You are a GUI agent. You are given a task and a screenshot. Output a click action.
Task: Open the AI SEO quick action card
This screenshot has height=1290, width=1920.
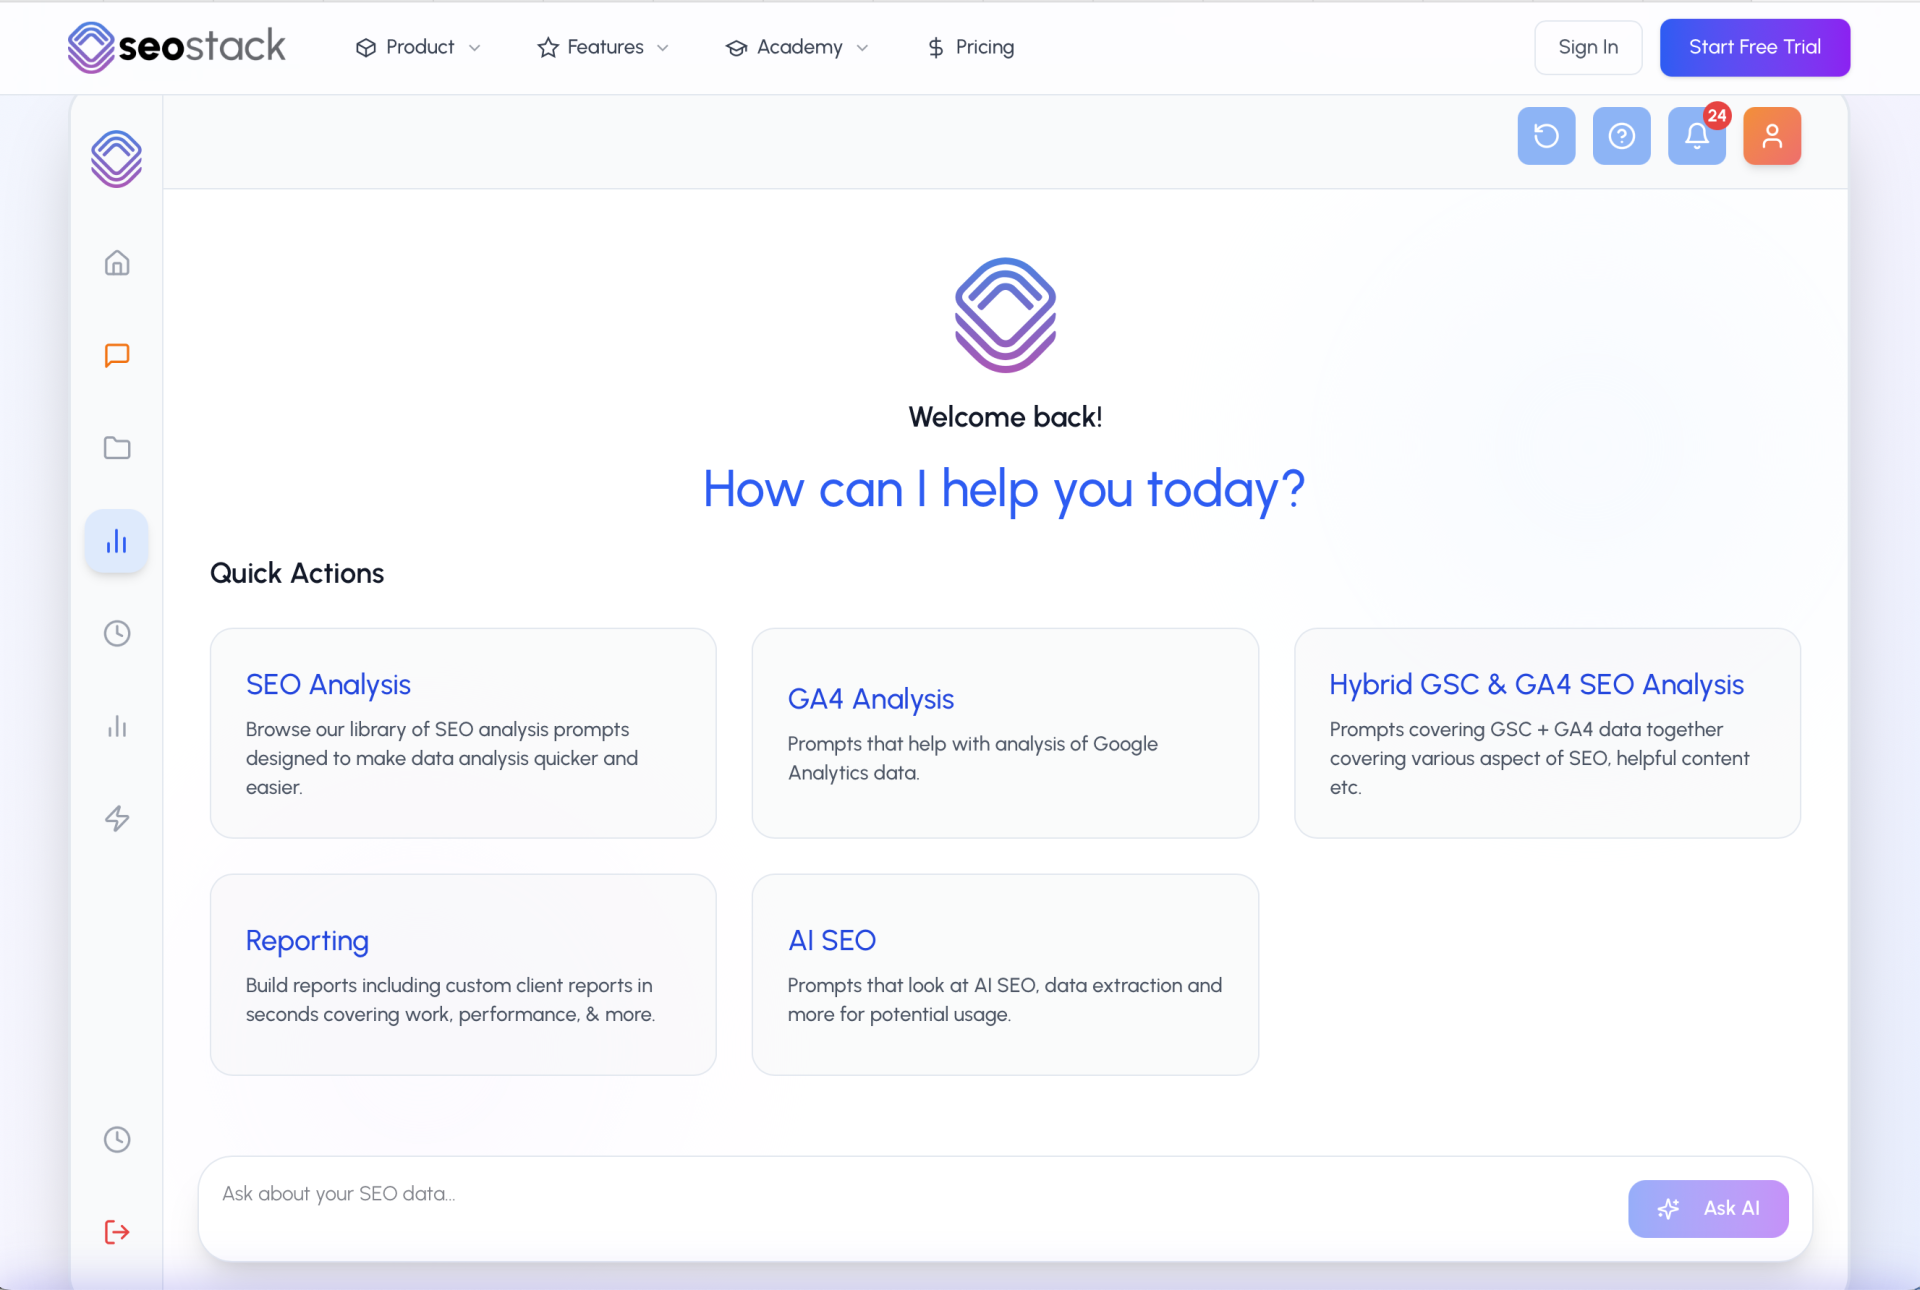point(1005,975)
